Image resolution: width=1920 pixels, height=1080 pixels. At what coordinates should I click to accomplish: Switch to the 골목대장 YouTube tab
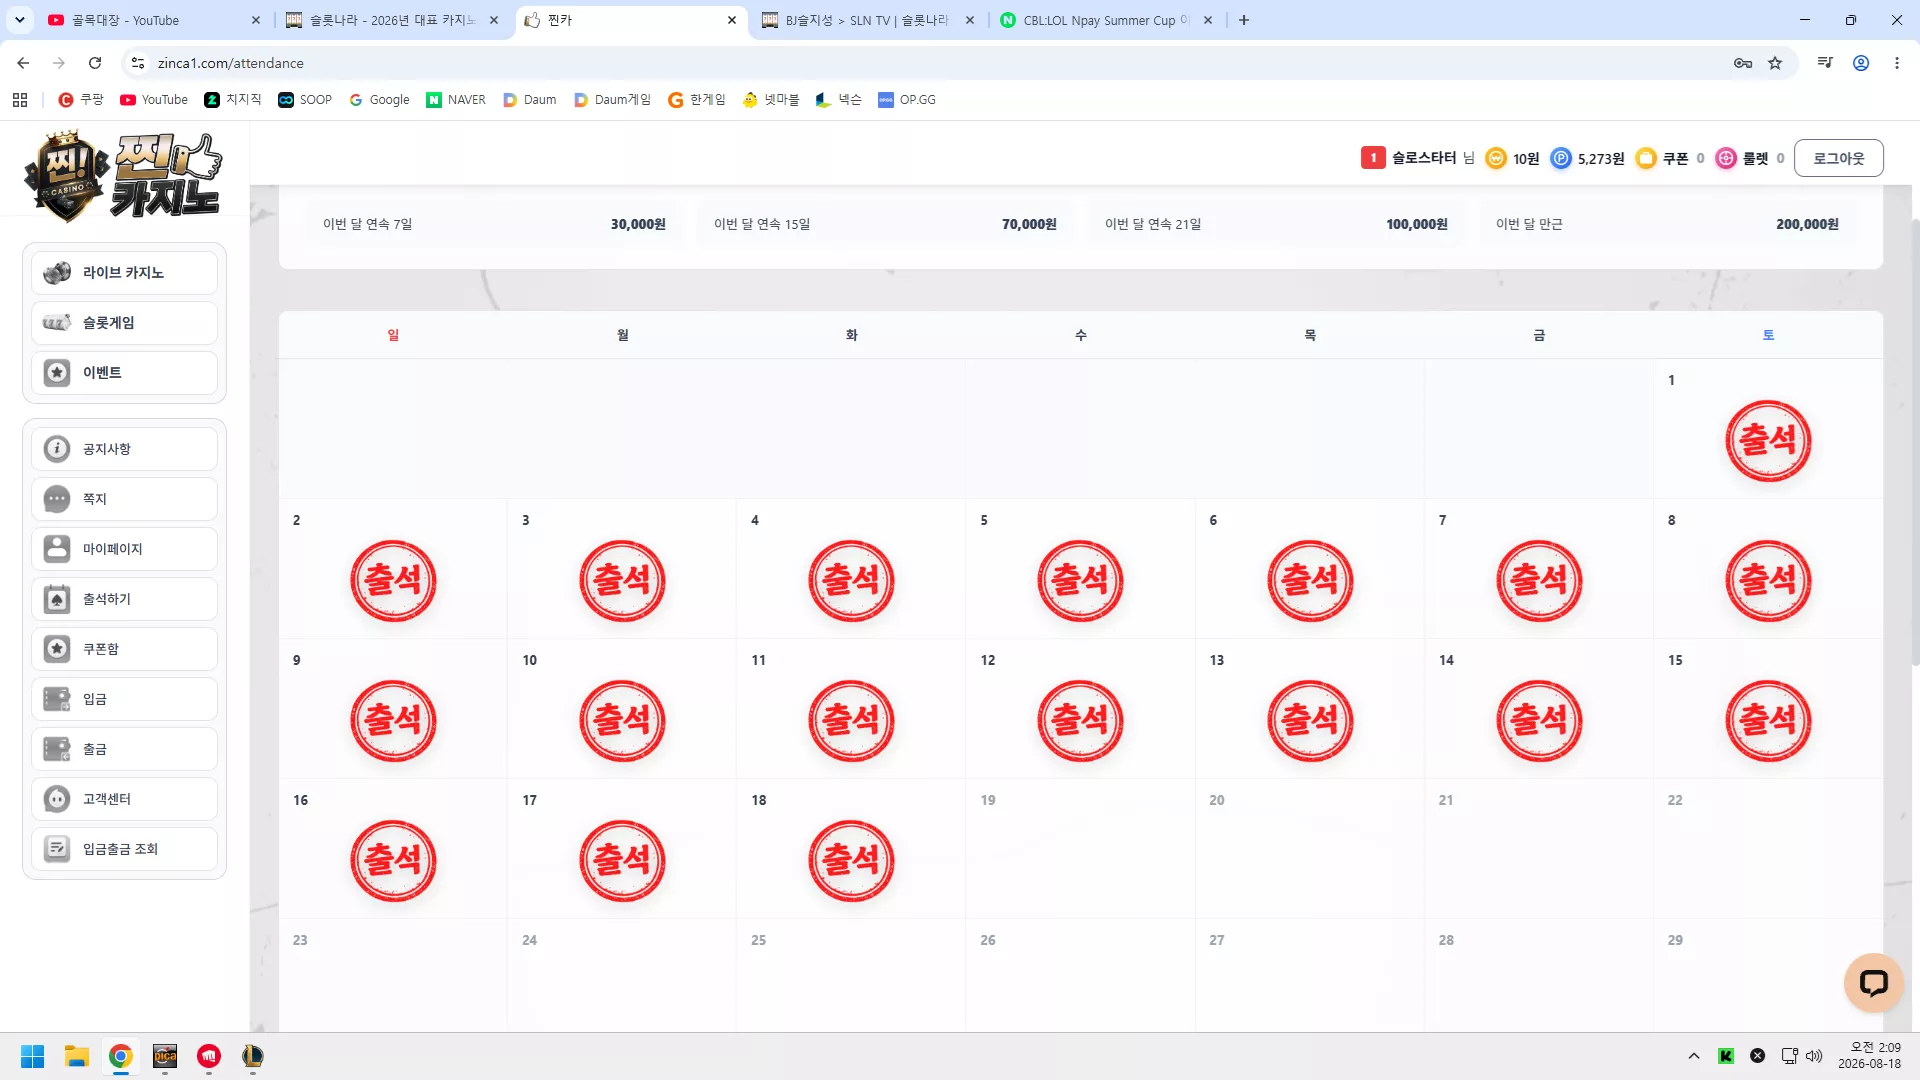(152, 20)
